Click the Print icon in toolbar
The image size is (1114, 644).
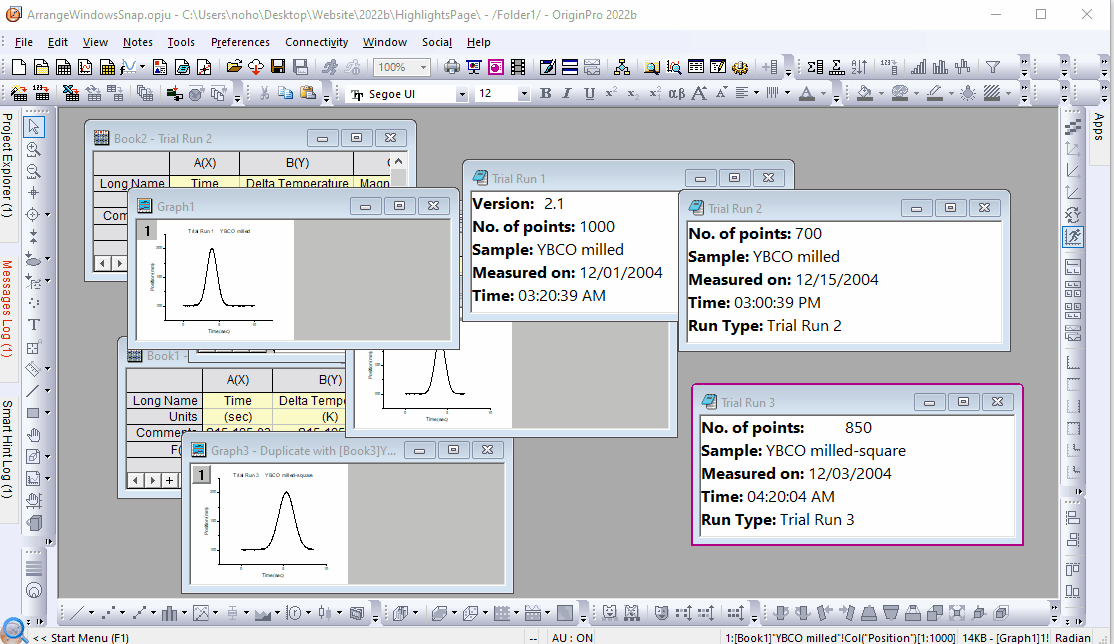(x=451, y=68)
